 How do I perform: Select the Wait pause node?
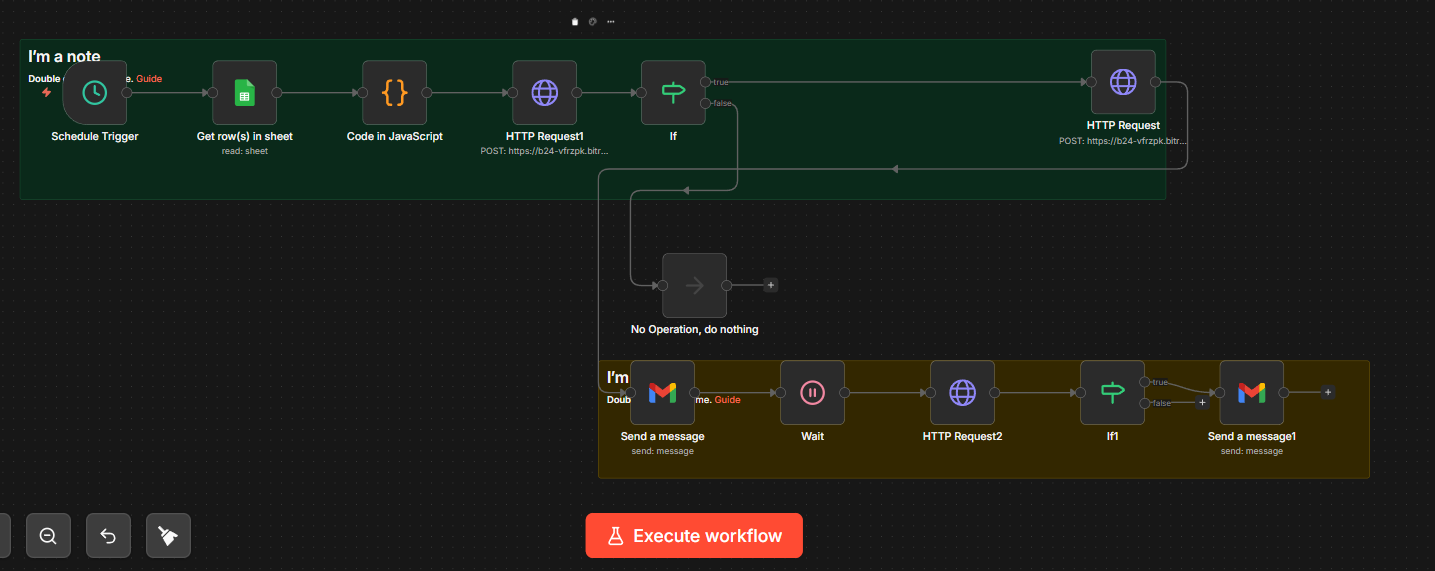812,393
